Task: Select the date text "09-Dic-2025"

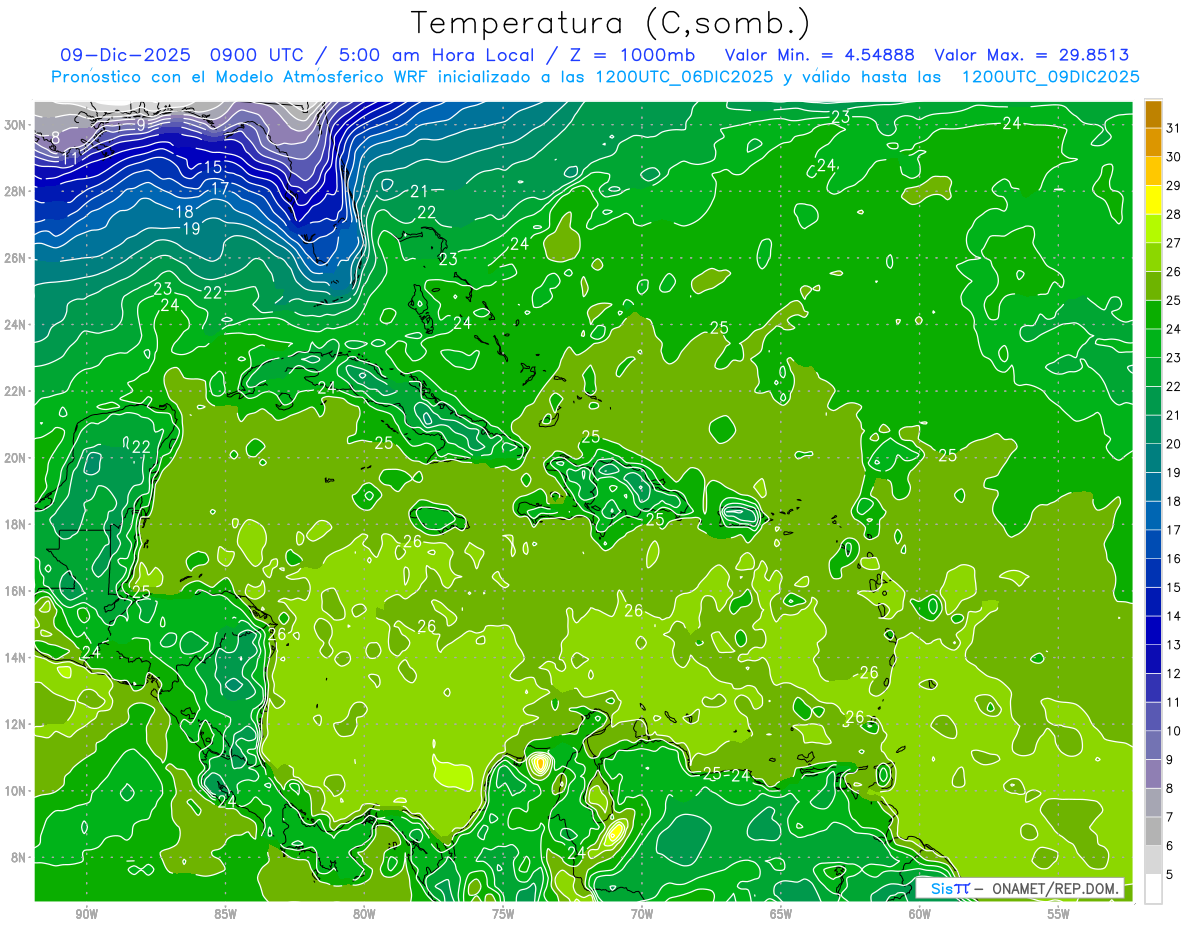Action: click(x=125, y=55)
